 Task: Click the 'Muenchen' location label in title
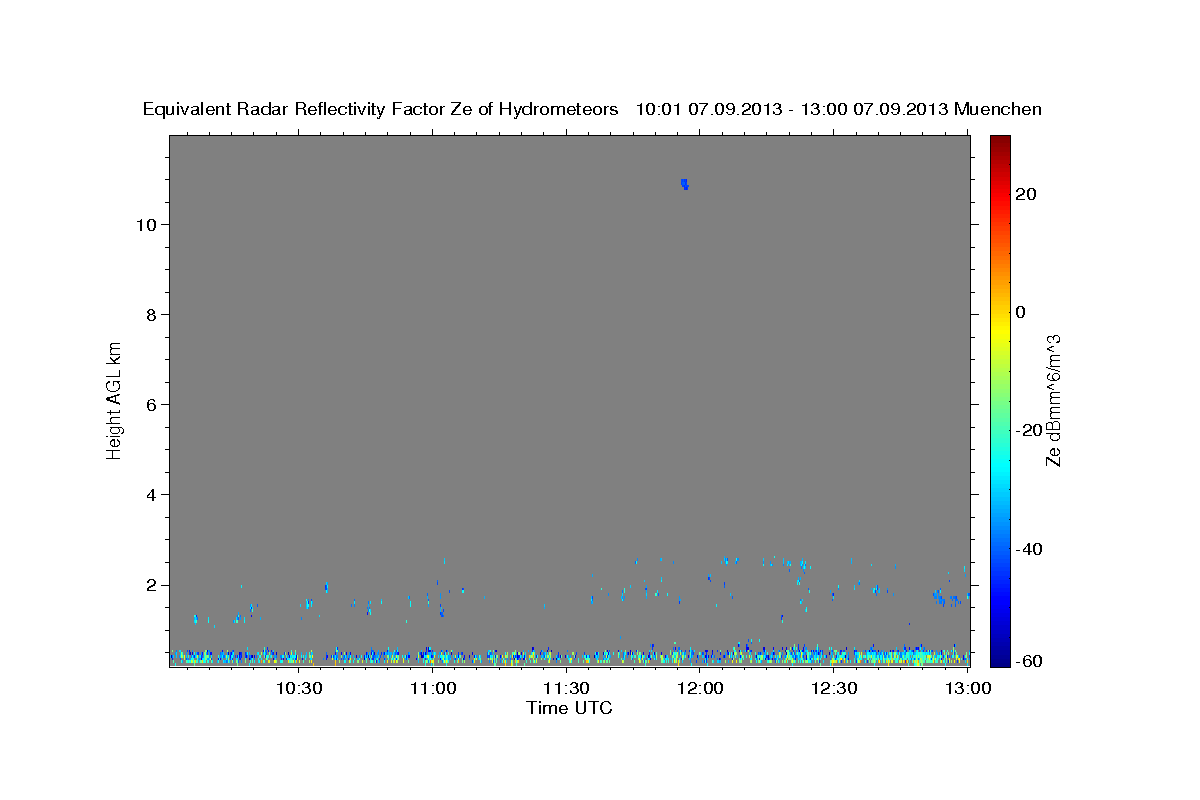pyautogui.click(x=998, y=109)
